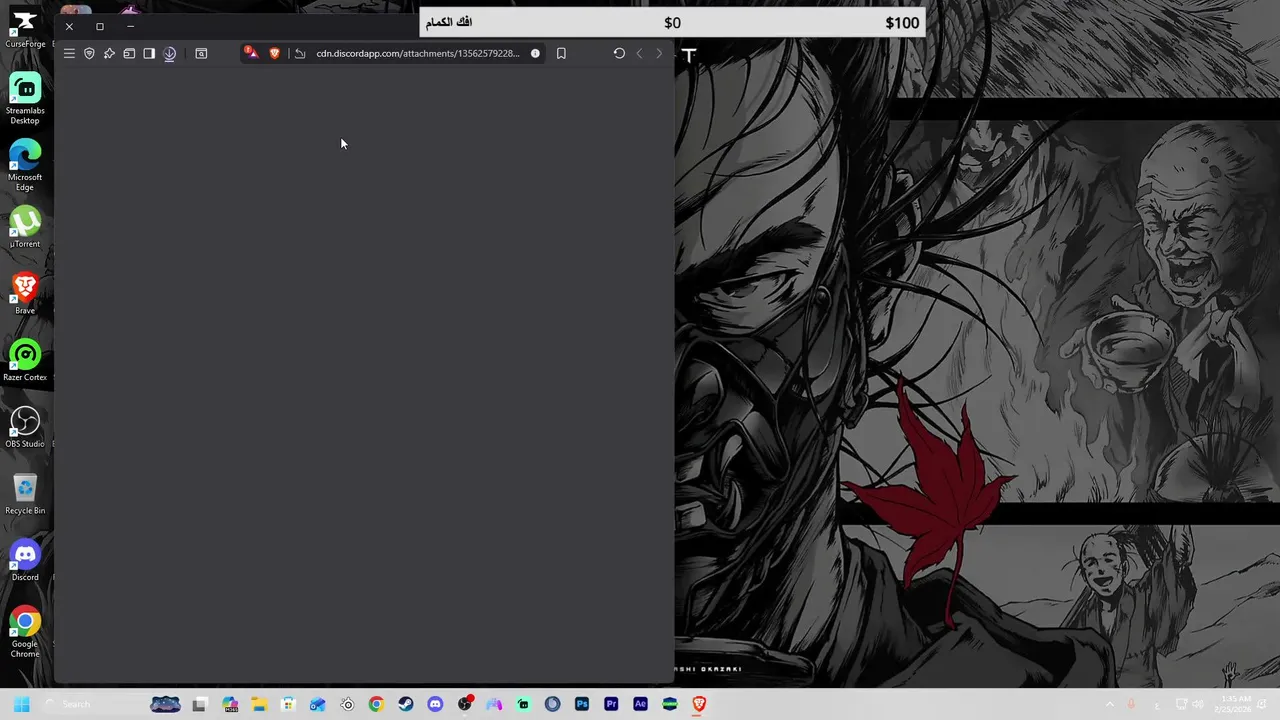Open the Streamlabs Desktop shortcut
The image size is (1280, 720).
25,98
